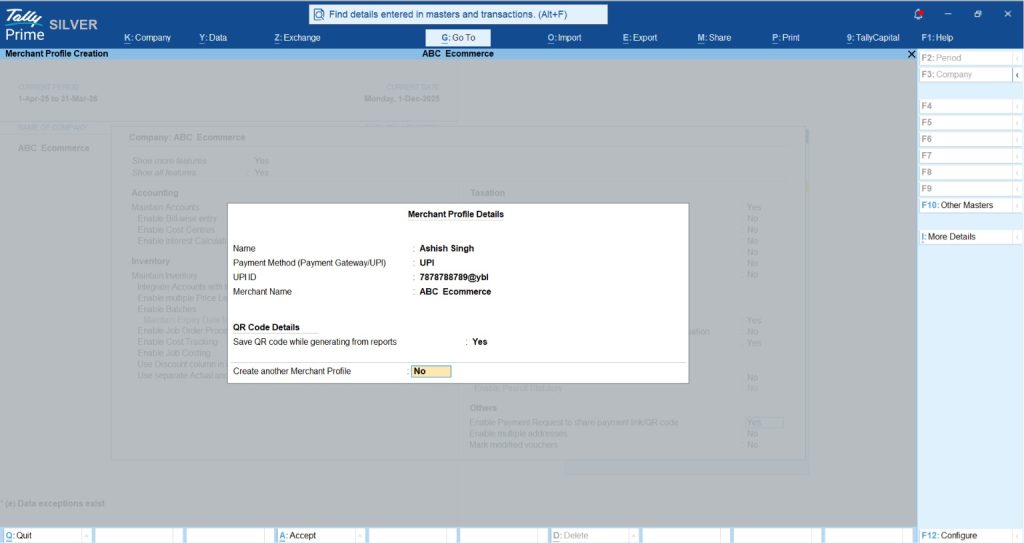Click the Name value Ashish Singh
Screen dimensions: 1024x543
(447, 248)
